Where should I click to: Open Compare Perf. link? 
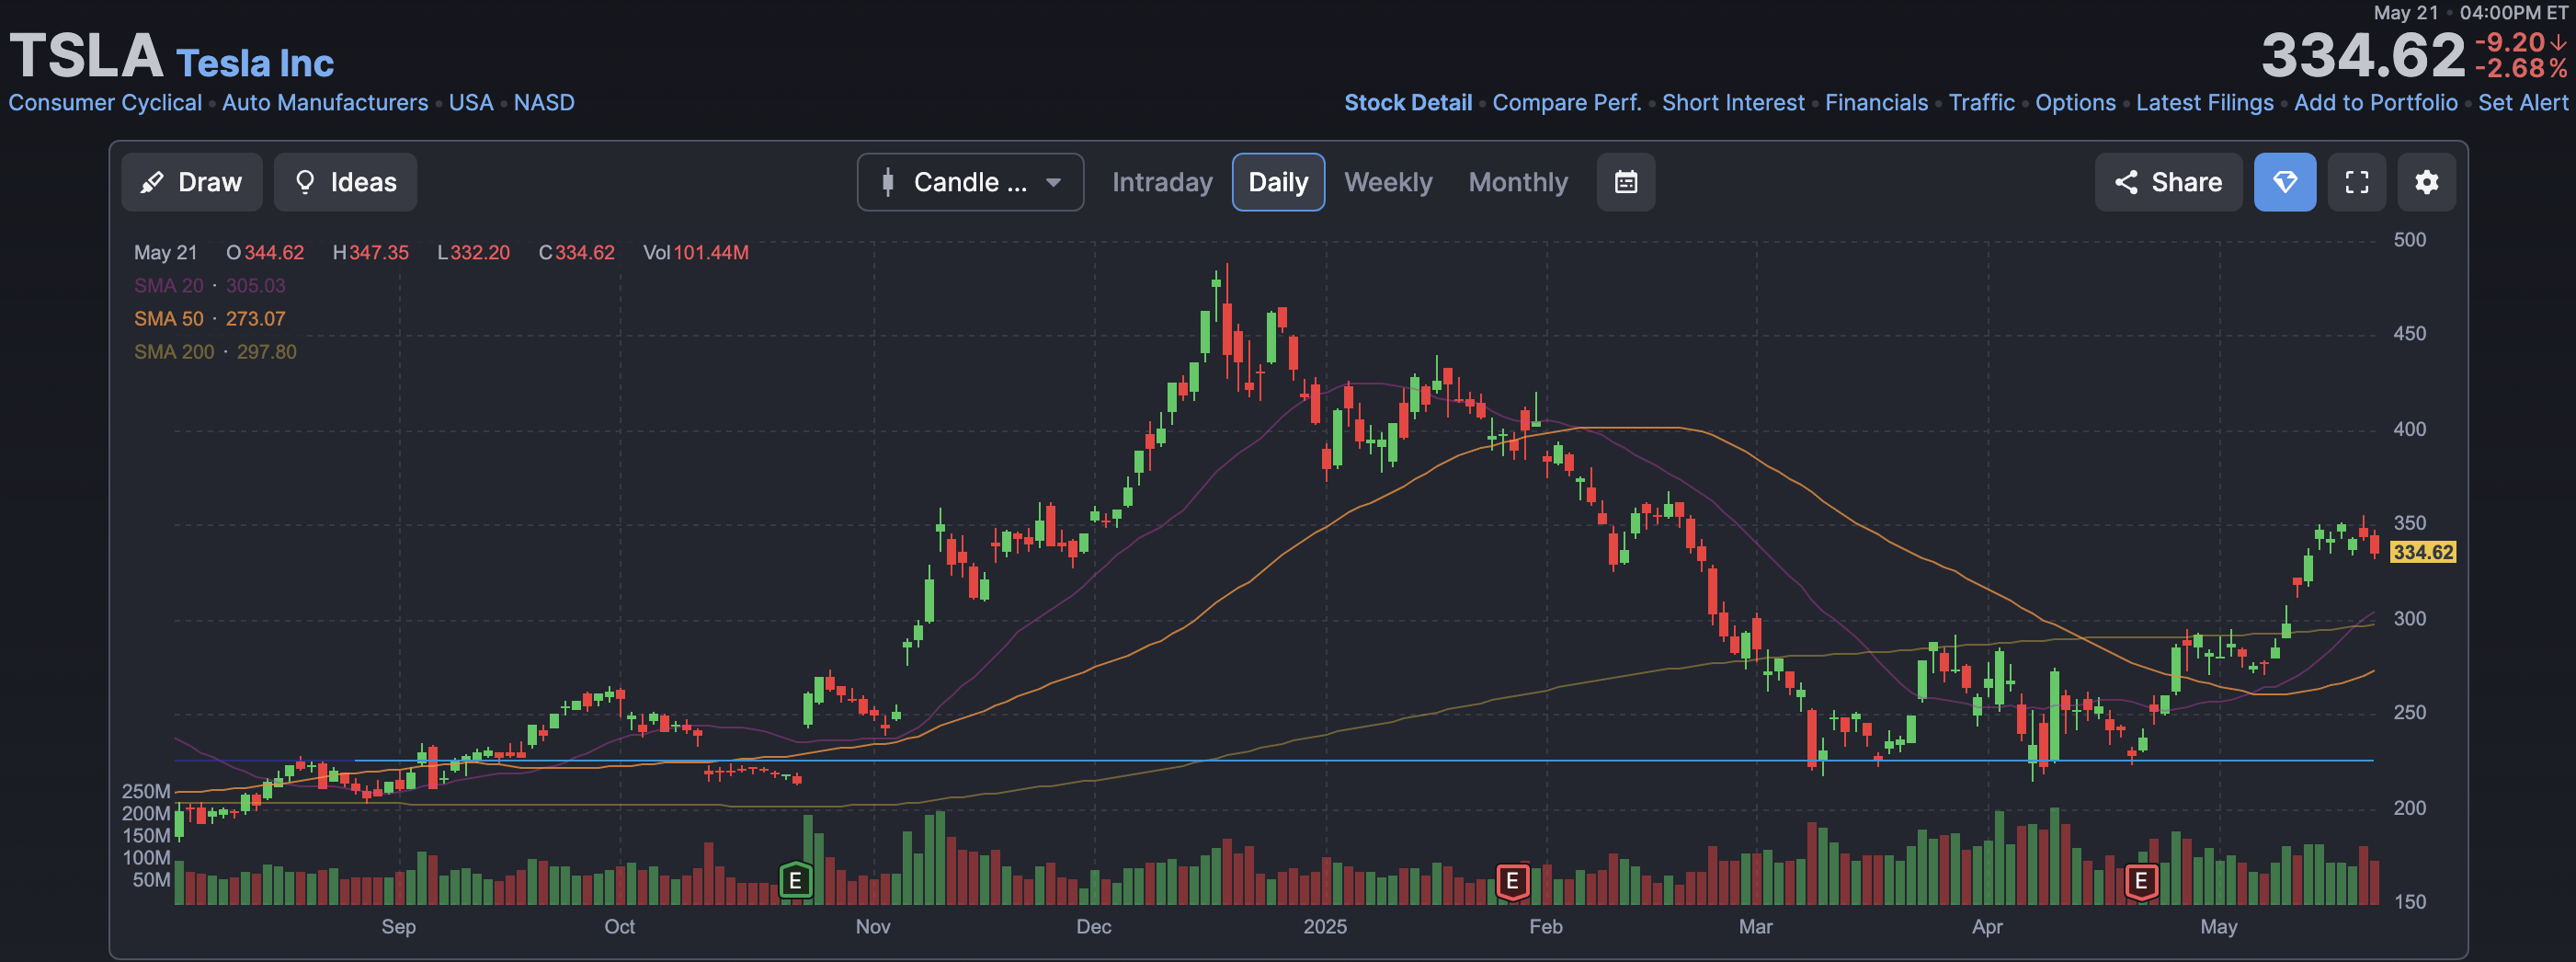point(1567,103)
